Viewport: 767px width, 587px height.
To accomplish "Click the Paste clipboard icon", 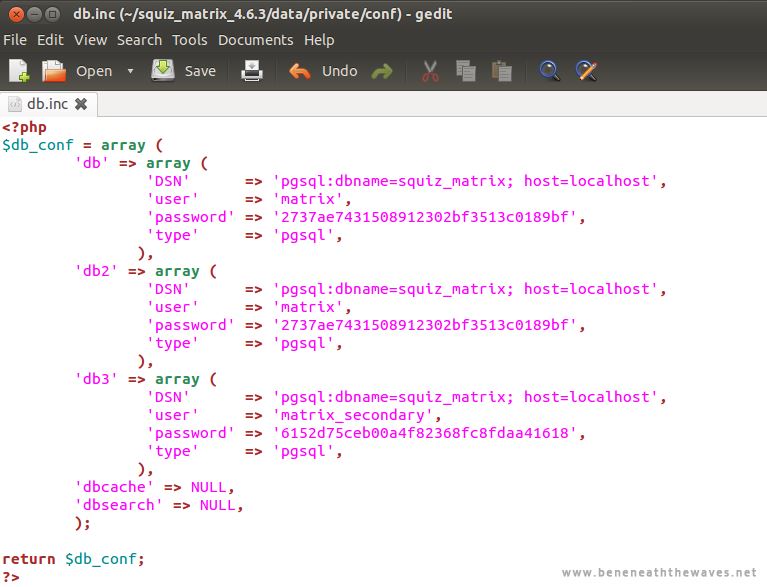I will click(501, 71).
